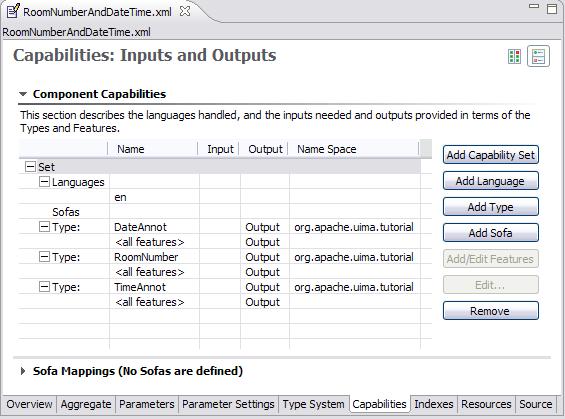565x419 pixels.
Task: Click the Add Language button
Action: [491, 181]
